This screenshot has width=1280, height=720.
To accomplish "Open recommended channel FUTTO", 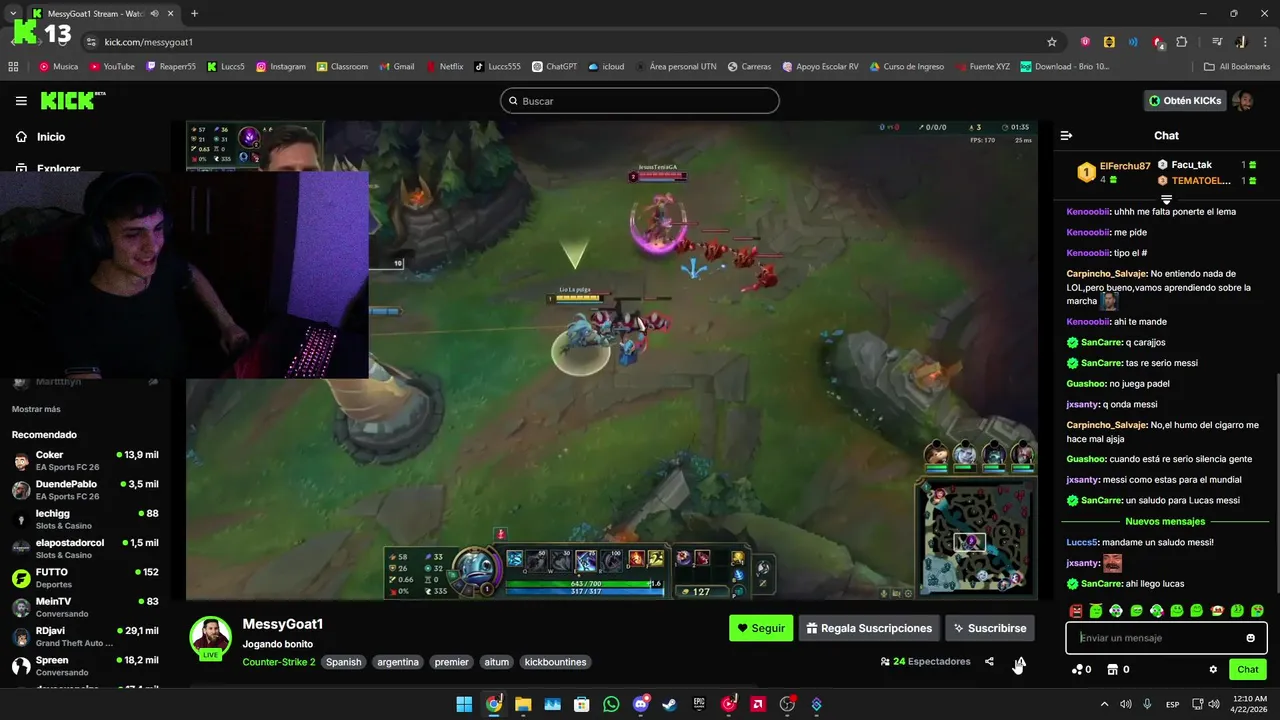I will point(85,578).
